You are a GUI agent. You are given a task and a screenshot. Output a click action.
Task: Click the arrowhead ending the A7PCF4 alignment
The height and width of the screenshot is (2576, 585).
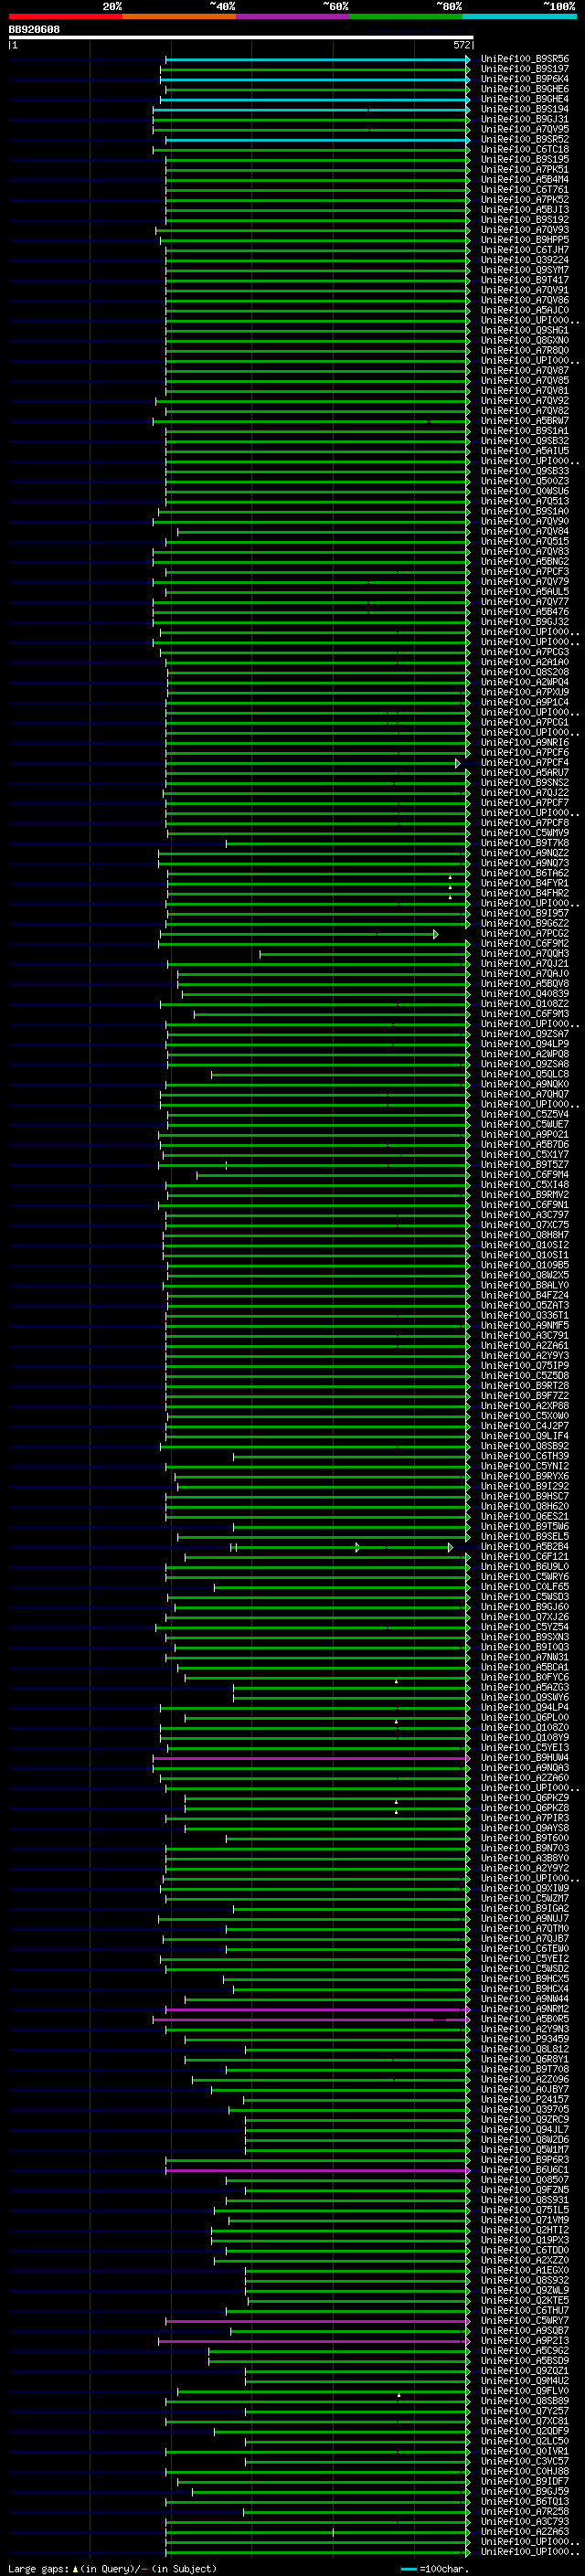coord(458,764)
